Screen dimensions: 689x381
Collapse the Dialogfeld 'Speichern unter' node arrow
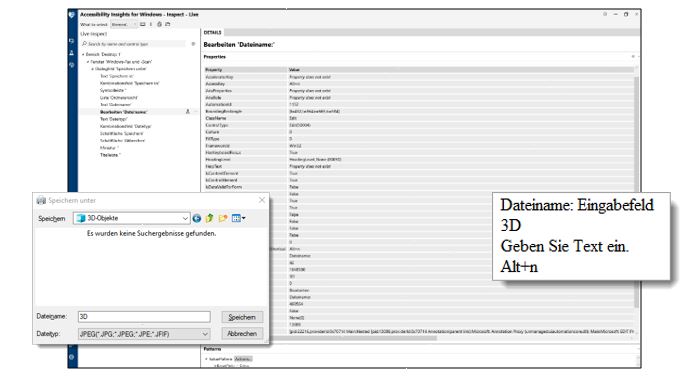click(x=93, y=69)
